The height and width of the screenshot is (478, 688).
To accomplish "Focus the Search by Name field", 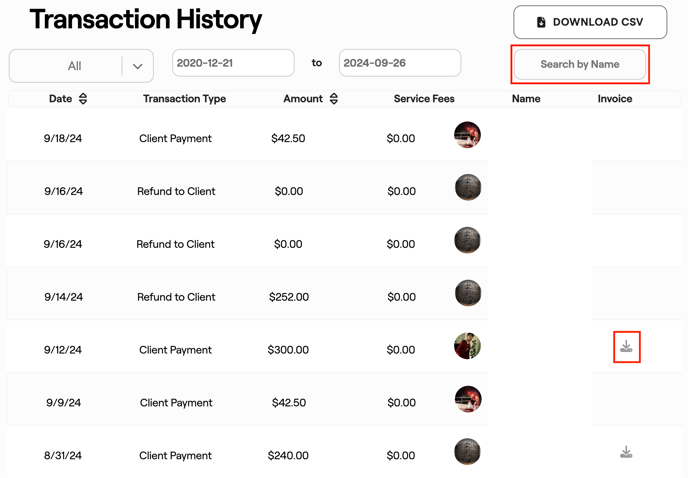I will pos(580,64).
